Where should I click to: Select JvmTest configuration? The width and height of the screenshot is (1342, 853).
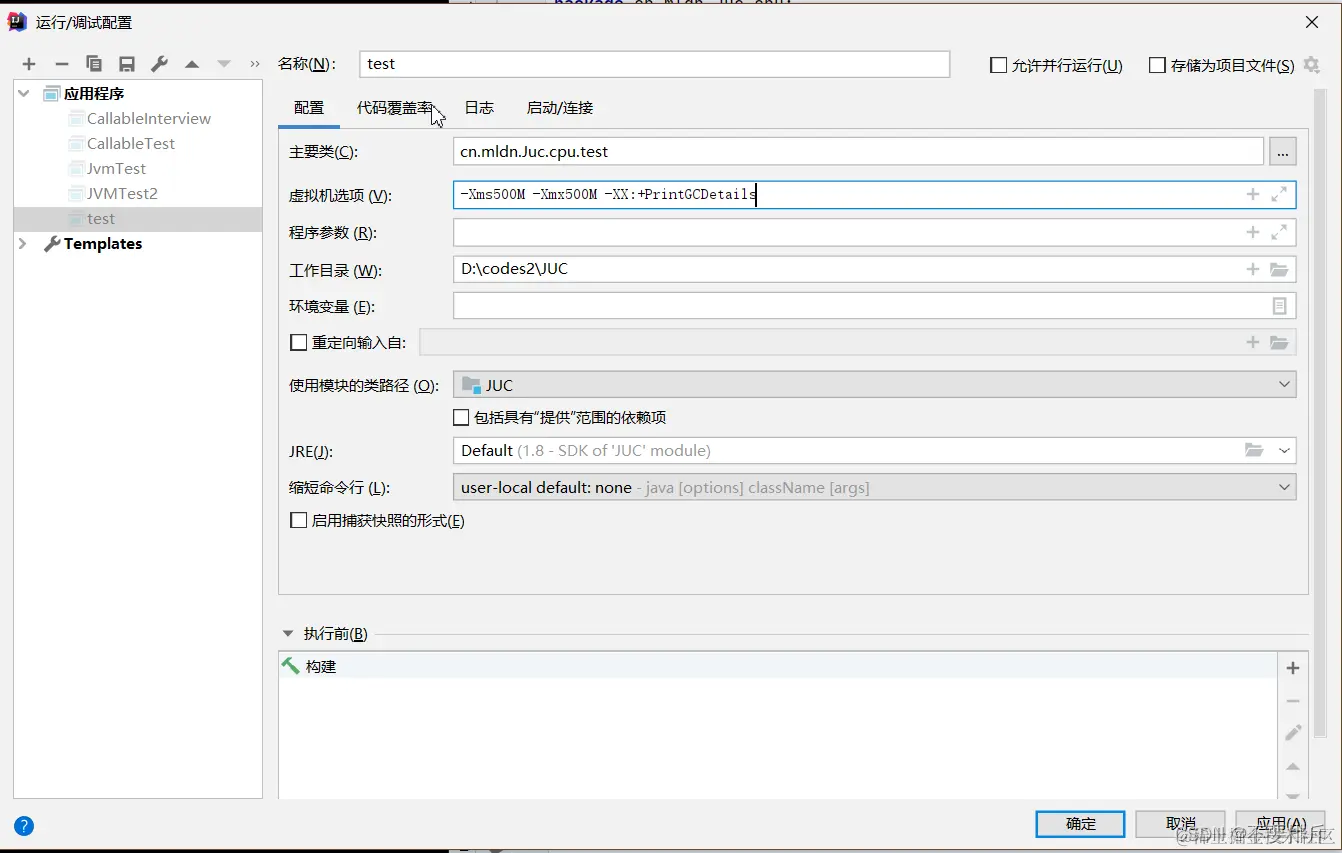(116, 168)
